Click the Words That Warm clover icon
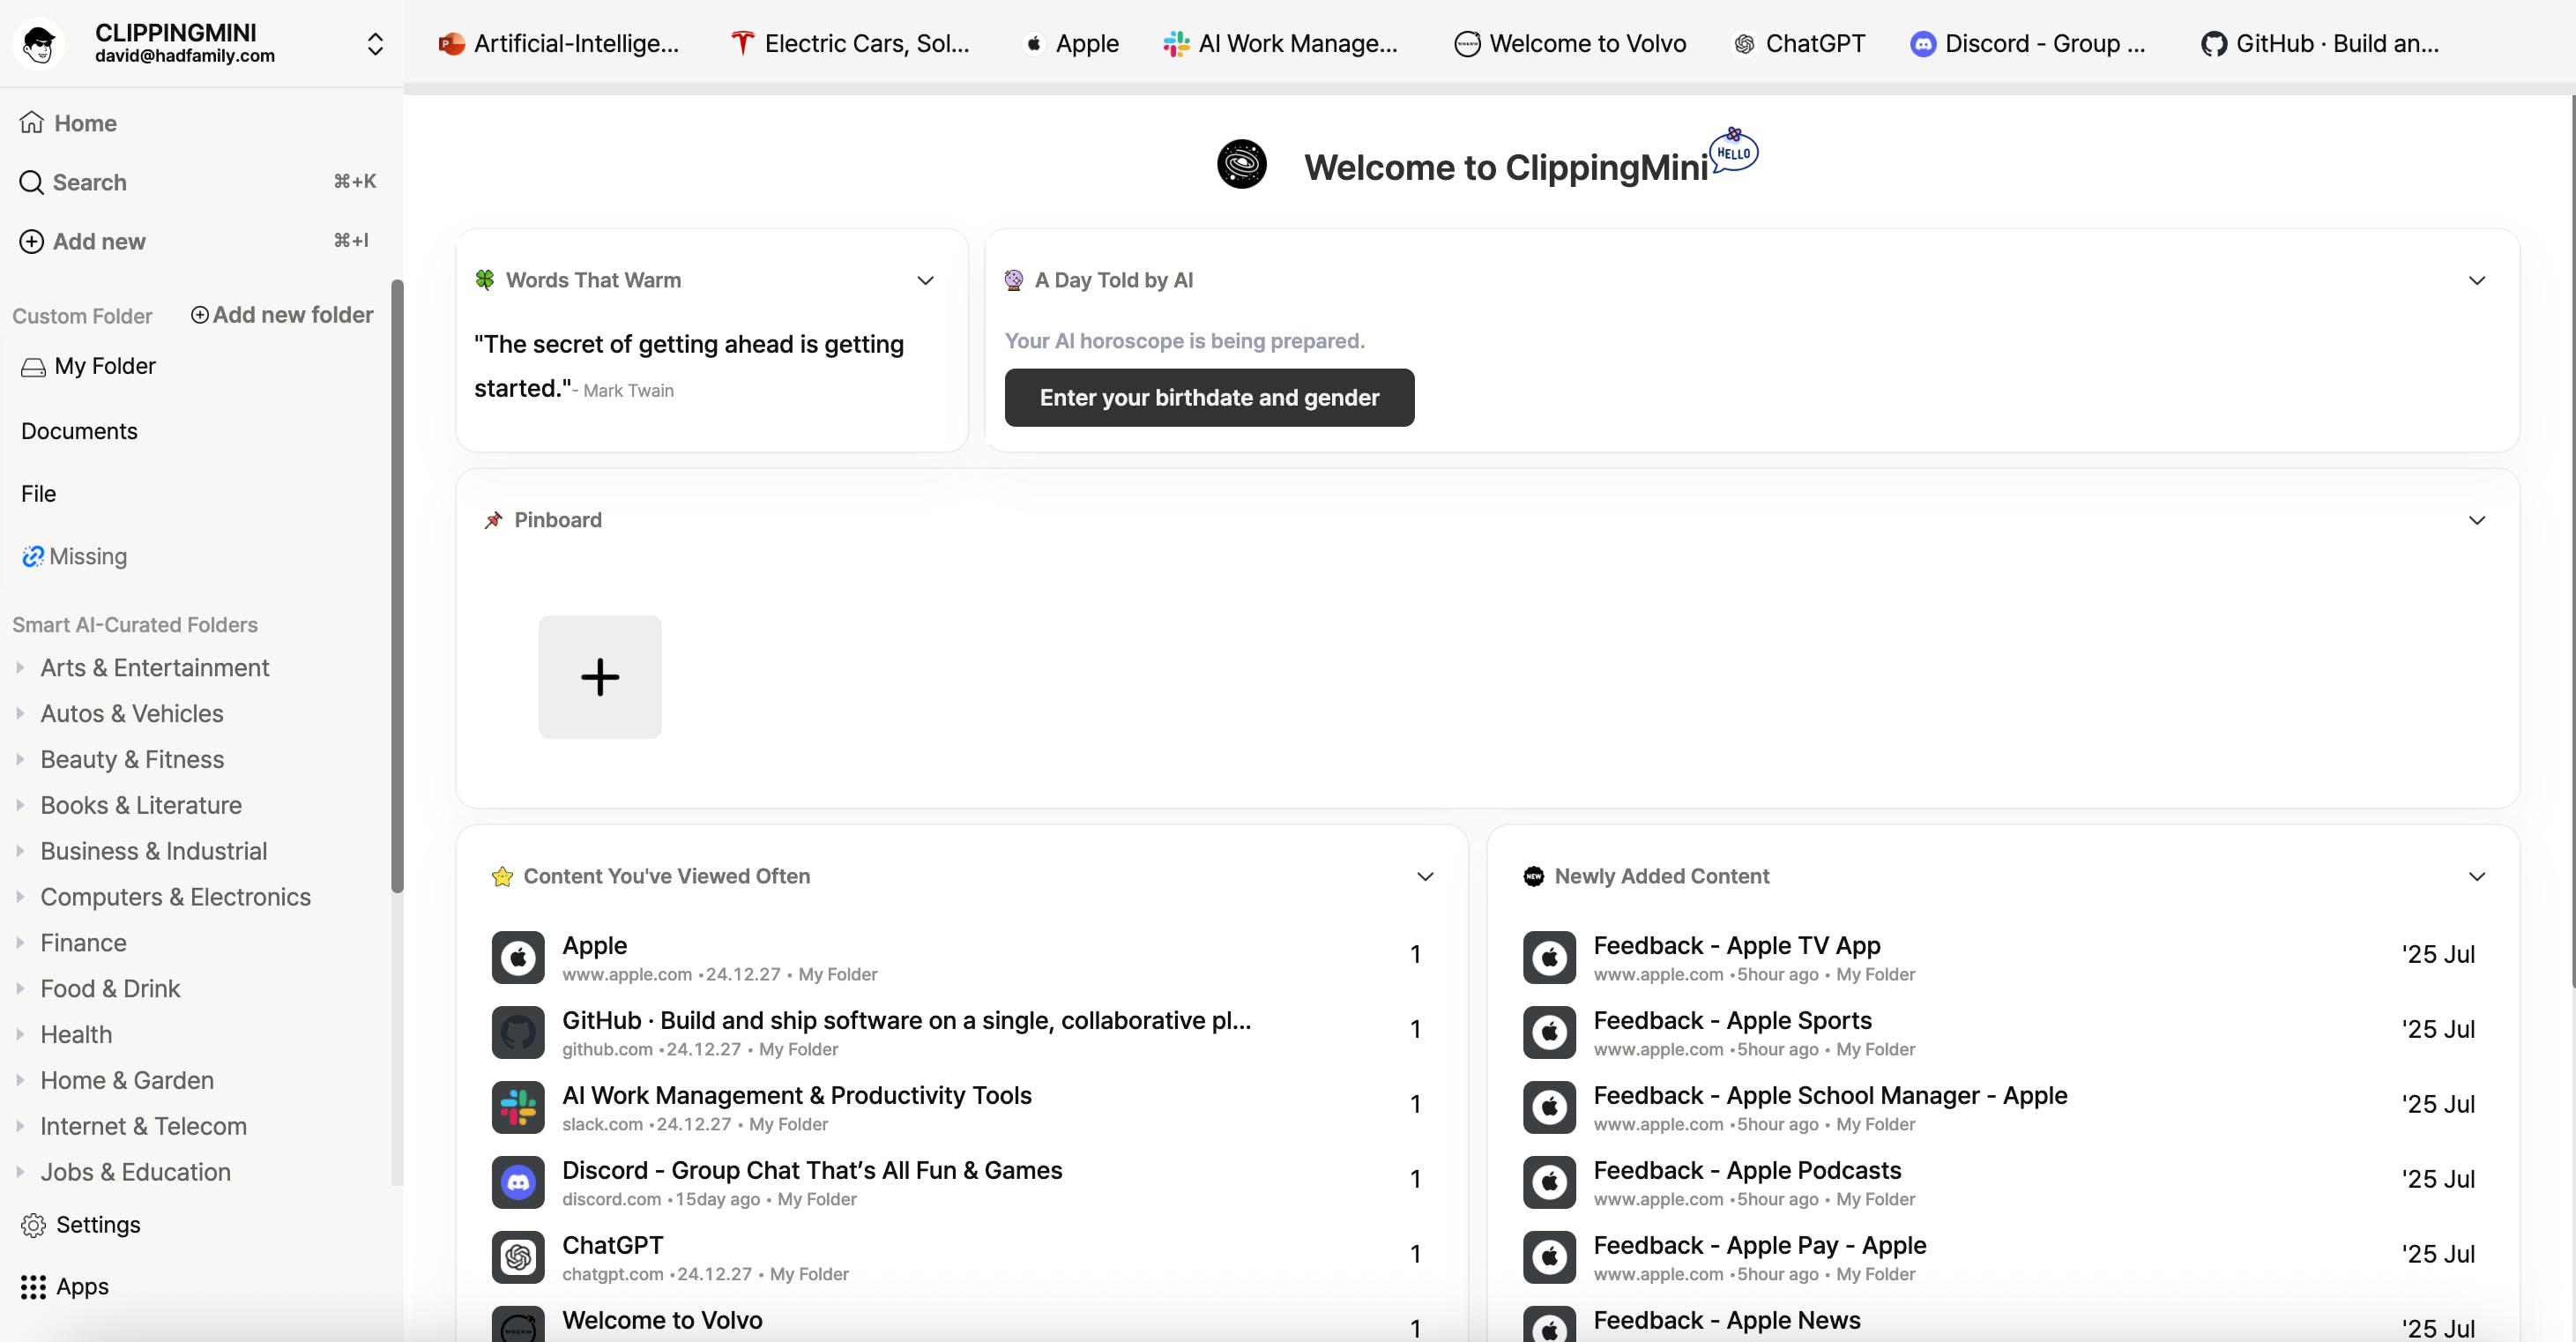Screen dimensions: 2576x1342 pos(485,281)
